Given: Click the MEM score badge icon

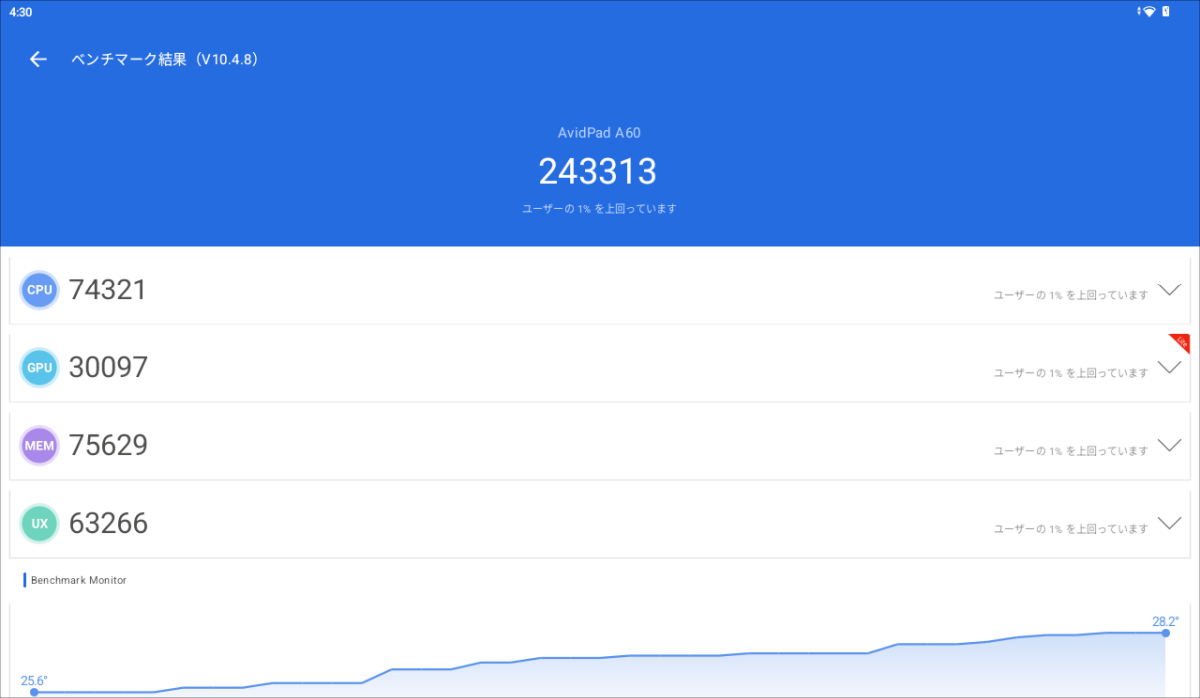Looking at the screenshot, I should tap(40, 446).
